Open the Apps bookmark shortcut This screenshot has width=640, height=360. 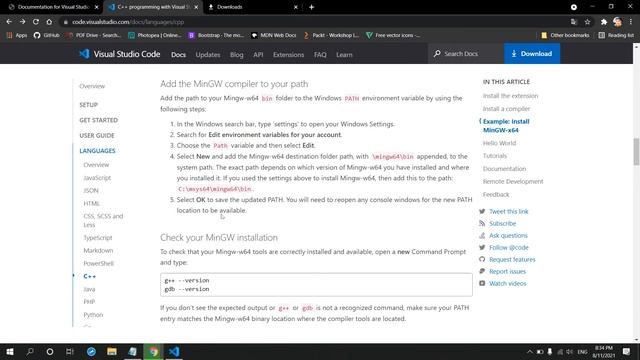pos(17,35)
